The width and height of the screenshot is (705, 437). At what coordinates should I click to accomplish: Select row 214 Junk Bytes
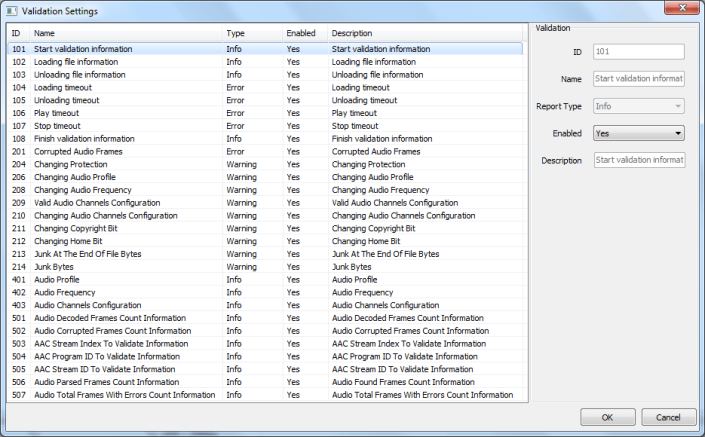265,267
